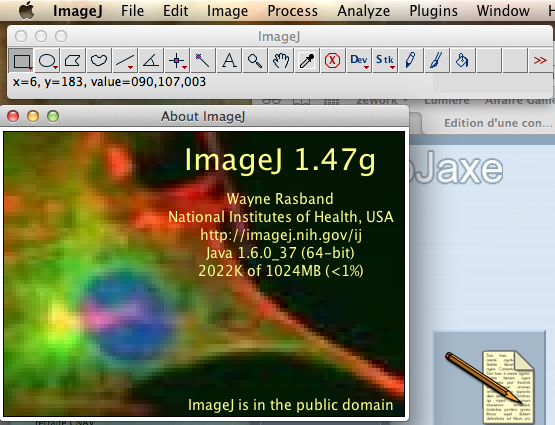The height and width of the screenshot is (425, 555).
Task: Open the More Tools double-arrow menu
Action: click(x=540, y=61)
